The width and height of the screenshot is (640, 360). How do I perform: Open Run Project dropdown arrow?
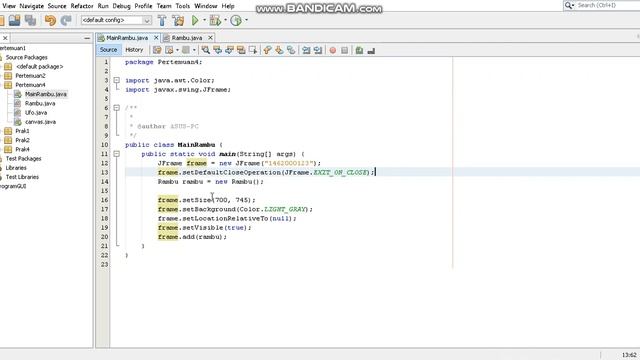[x=204, y=20]
